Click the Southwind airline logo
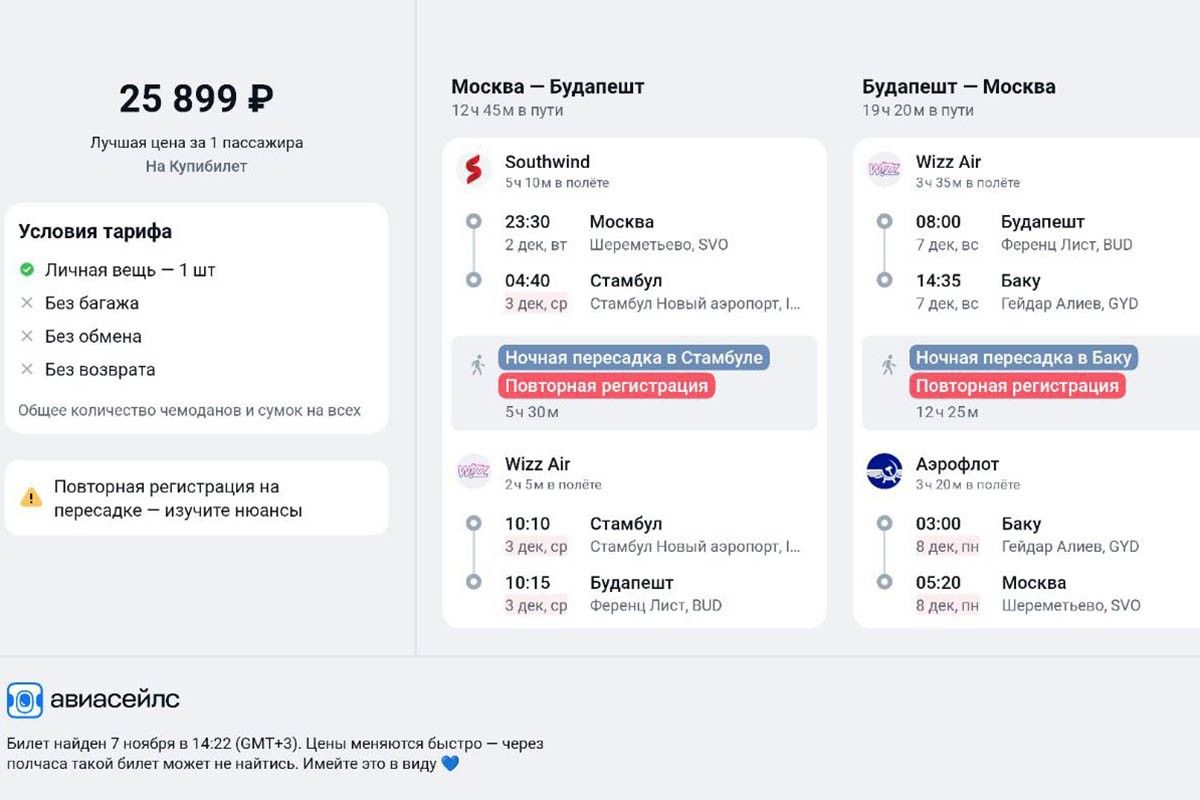Screen dimensions: 1200x800 (x=474, y=170)
